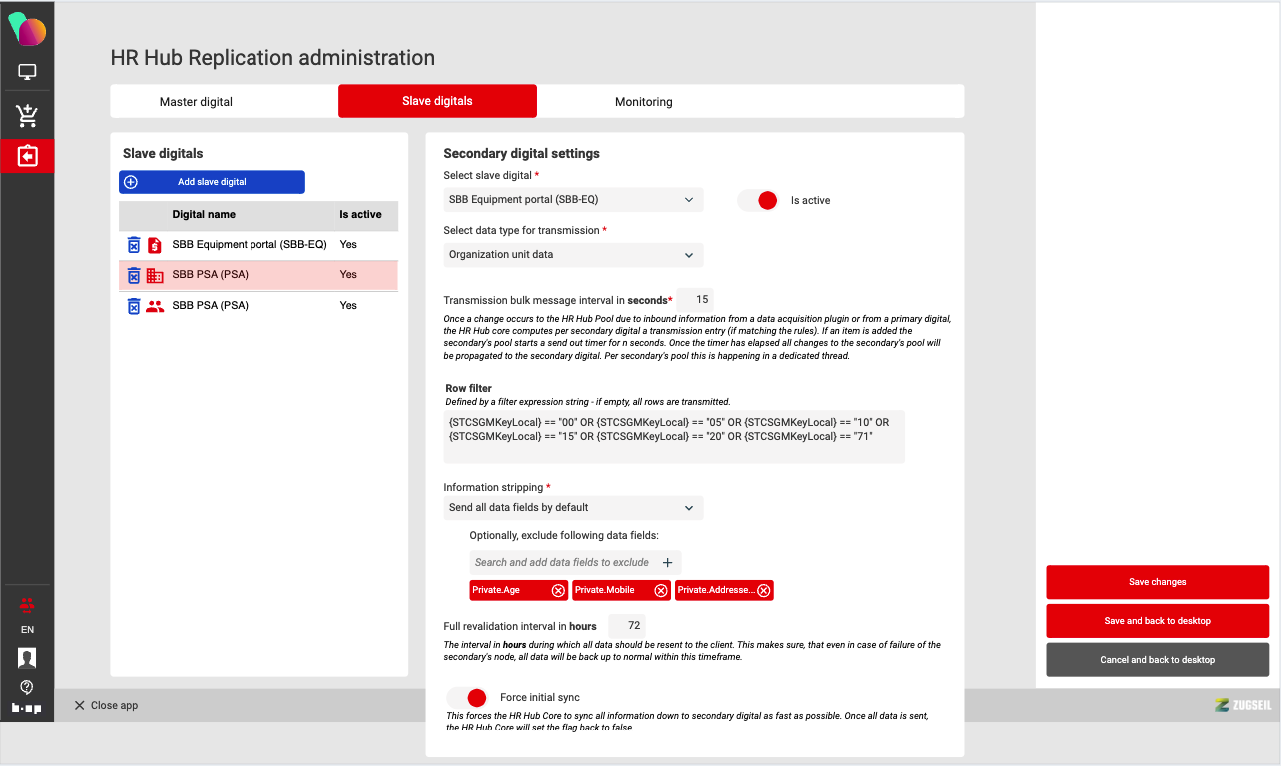The image size is (1281, 766).
Task: Open the desktop monitor icon in sidebar
Action: point(27,72)
